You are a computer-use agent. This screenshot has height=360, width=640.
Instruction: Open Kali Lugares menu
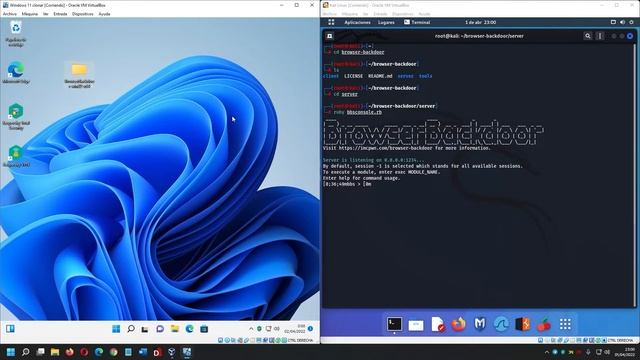tap(386, 22)
